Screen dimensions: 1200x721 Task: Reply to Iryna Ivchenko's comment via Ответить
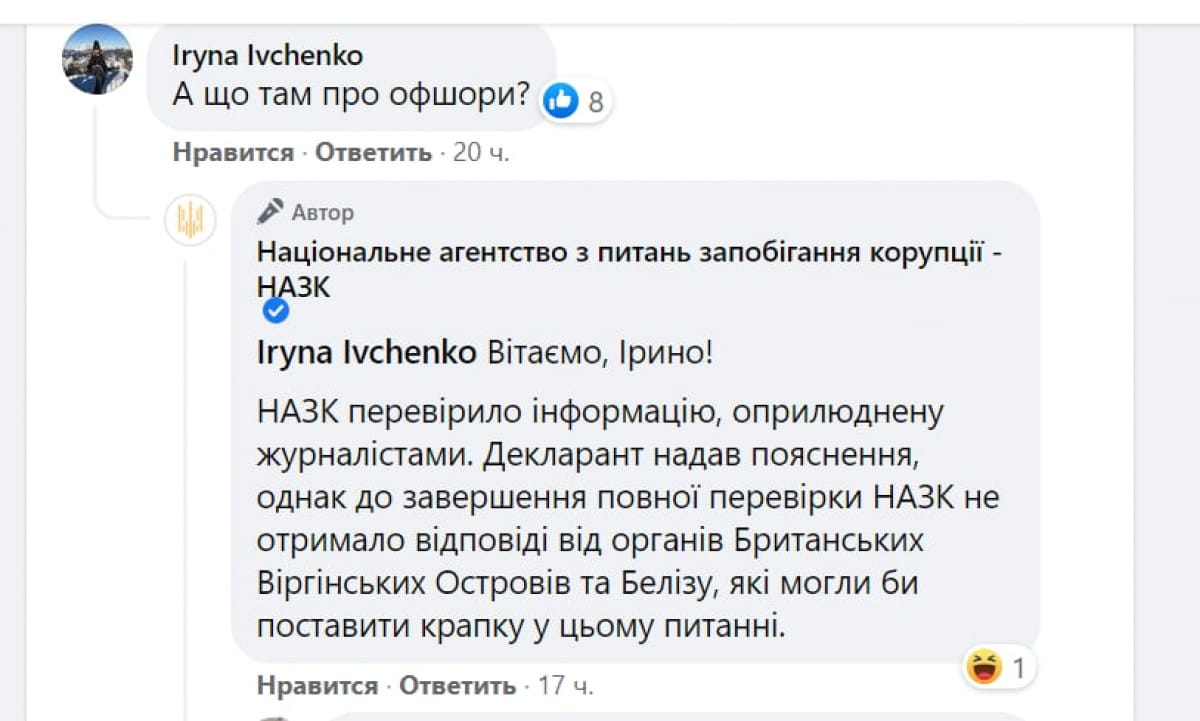click(374, 153)
